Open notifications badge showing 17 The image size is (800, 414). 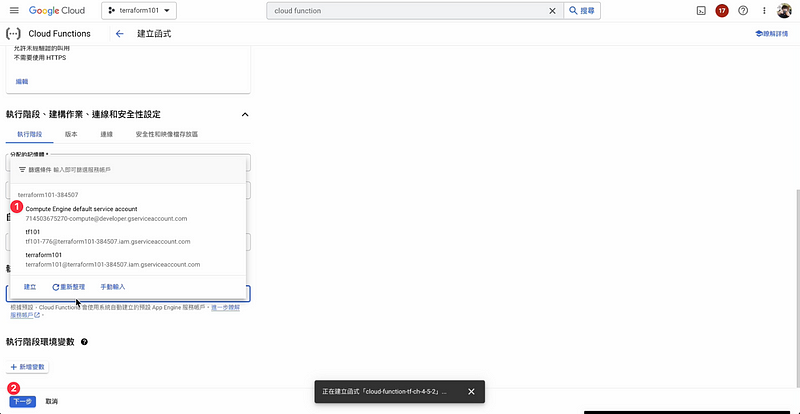[x=721, y=11]
